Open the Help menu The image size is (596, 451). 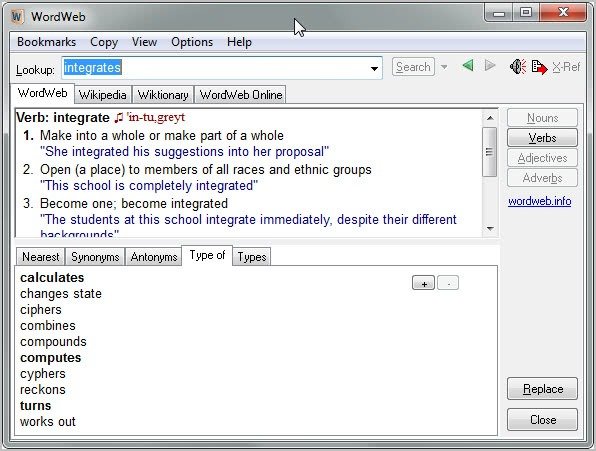coord(239,42)
